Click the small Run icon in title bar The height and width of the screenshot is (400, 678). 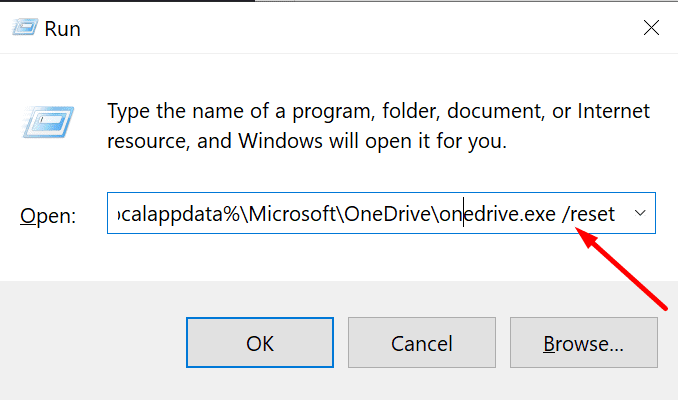24,28
